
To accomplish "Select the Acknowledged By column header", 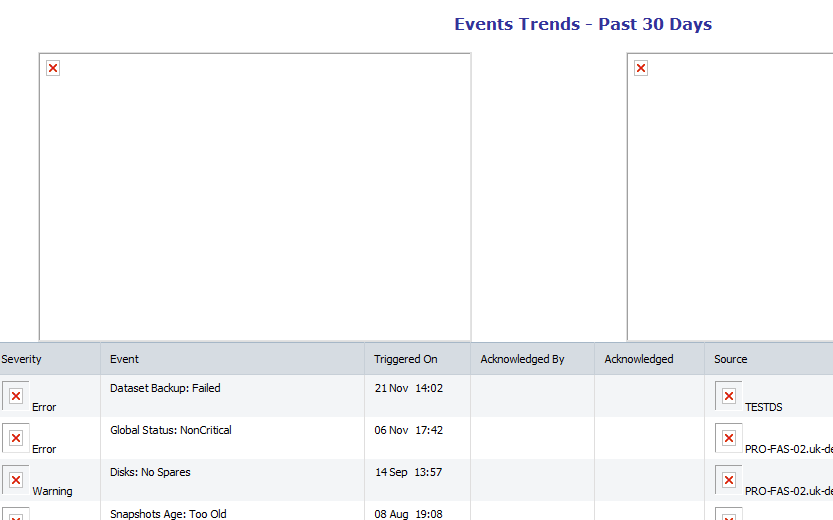I will (522, 359).
